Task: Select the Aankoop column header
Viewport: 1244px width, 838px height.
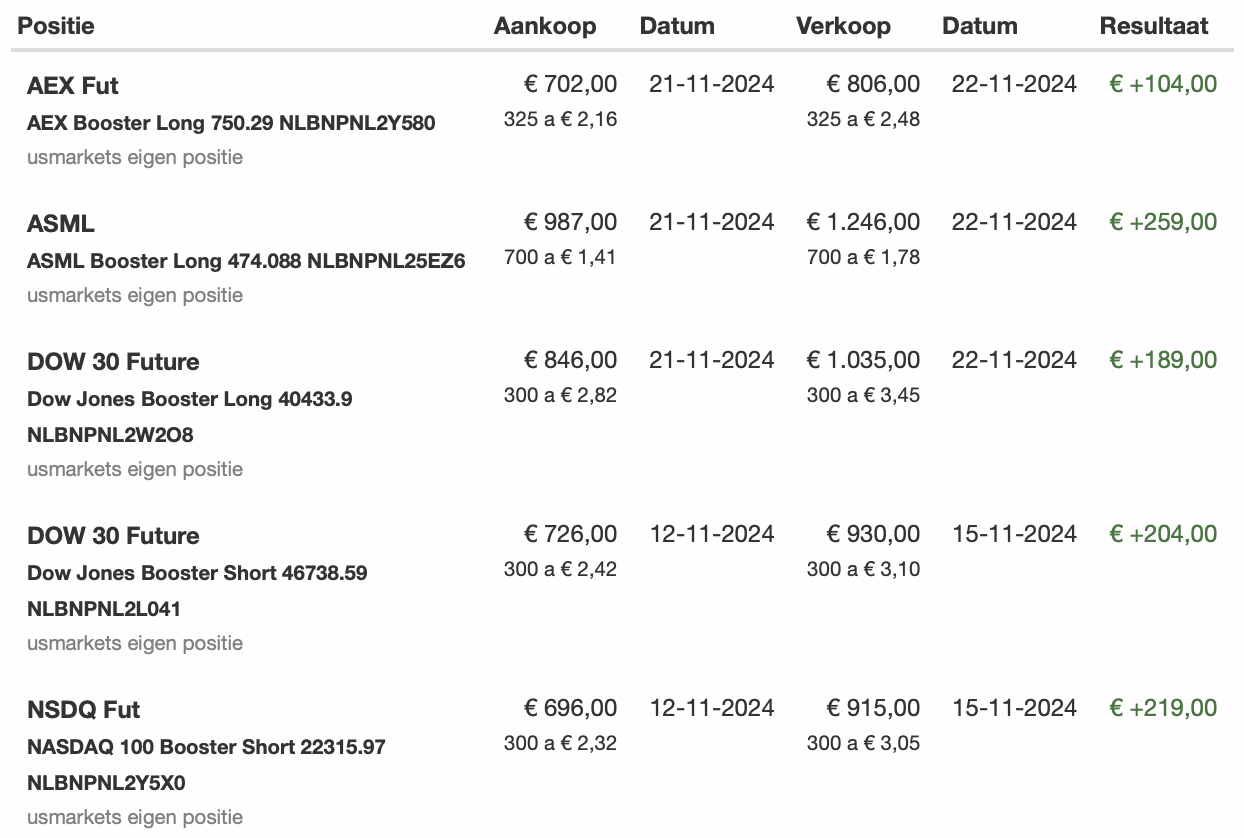Action: point(545,26)
